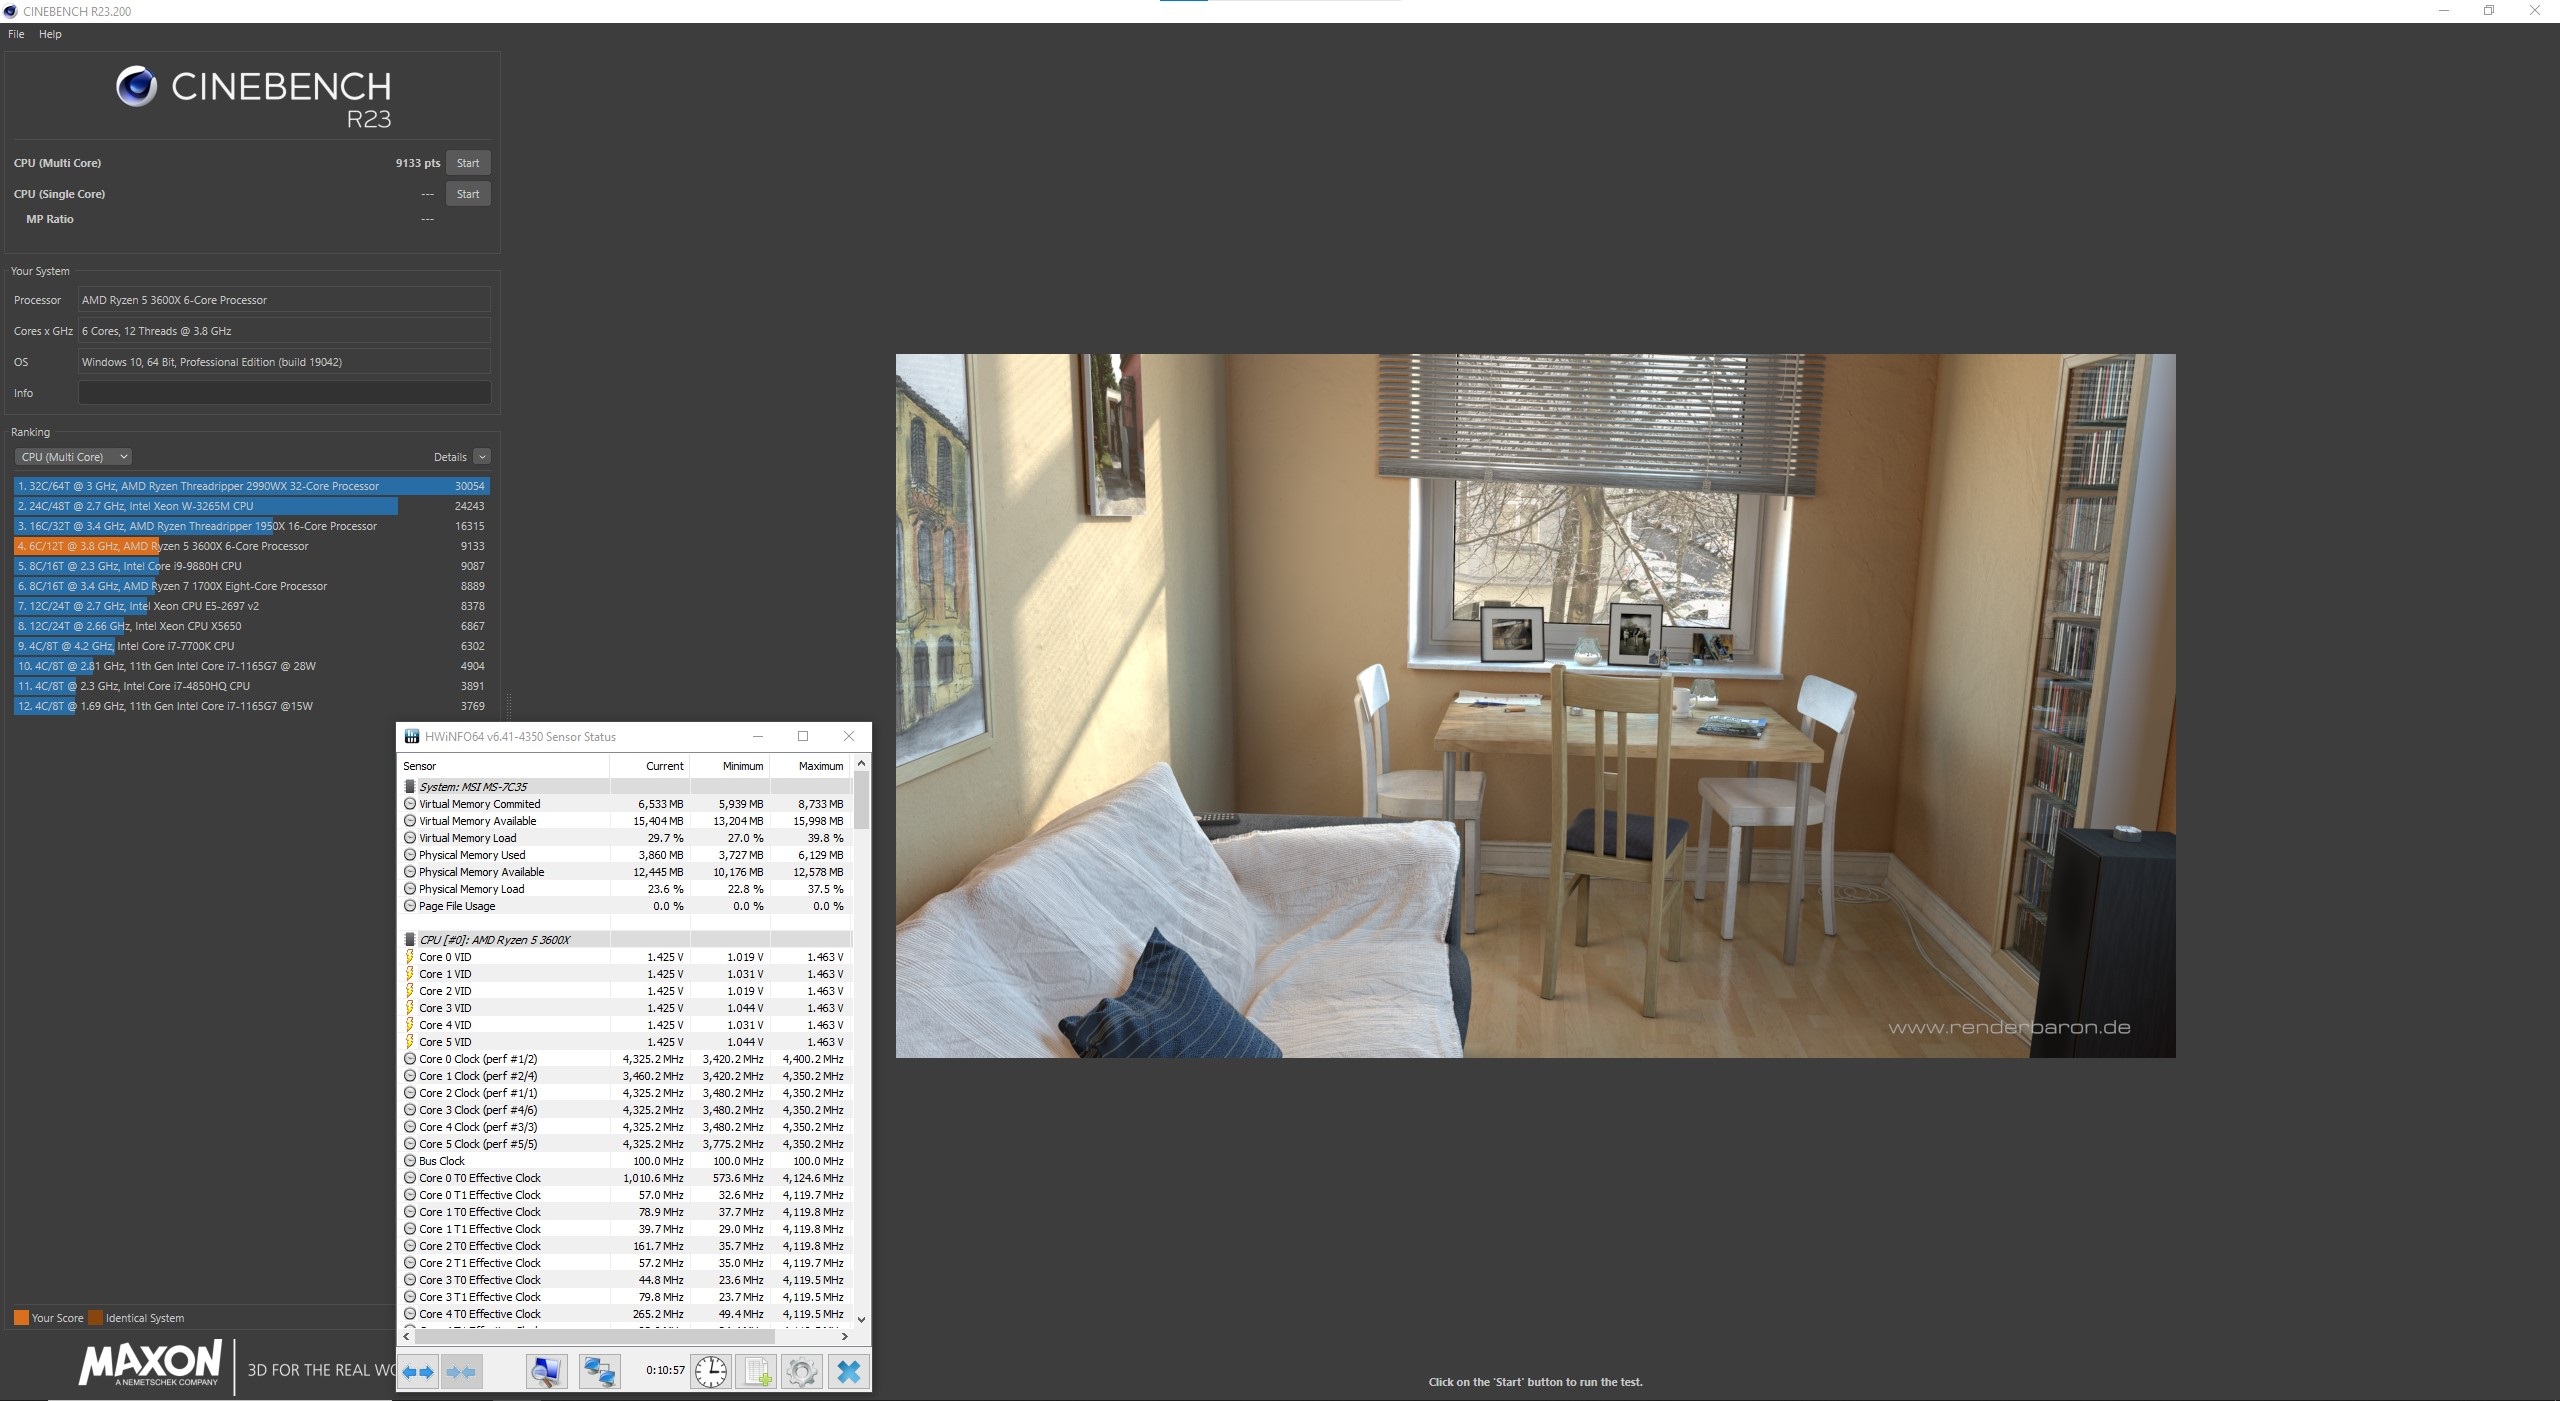Click the HWiNFO title bar app icon

[x=411, y=737]
